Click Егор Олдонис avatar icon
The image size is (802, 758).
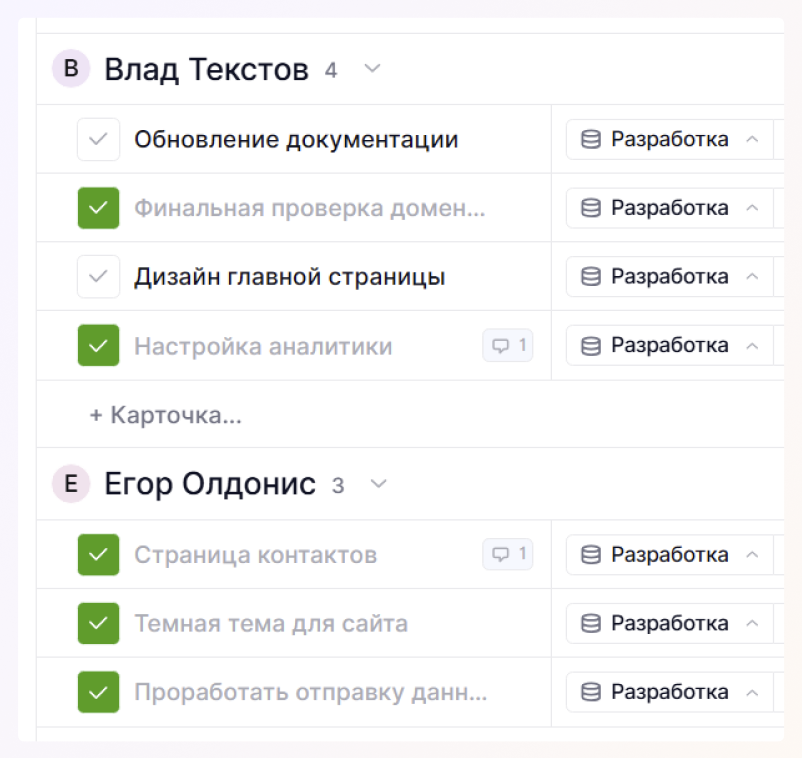coord(71,484)
